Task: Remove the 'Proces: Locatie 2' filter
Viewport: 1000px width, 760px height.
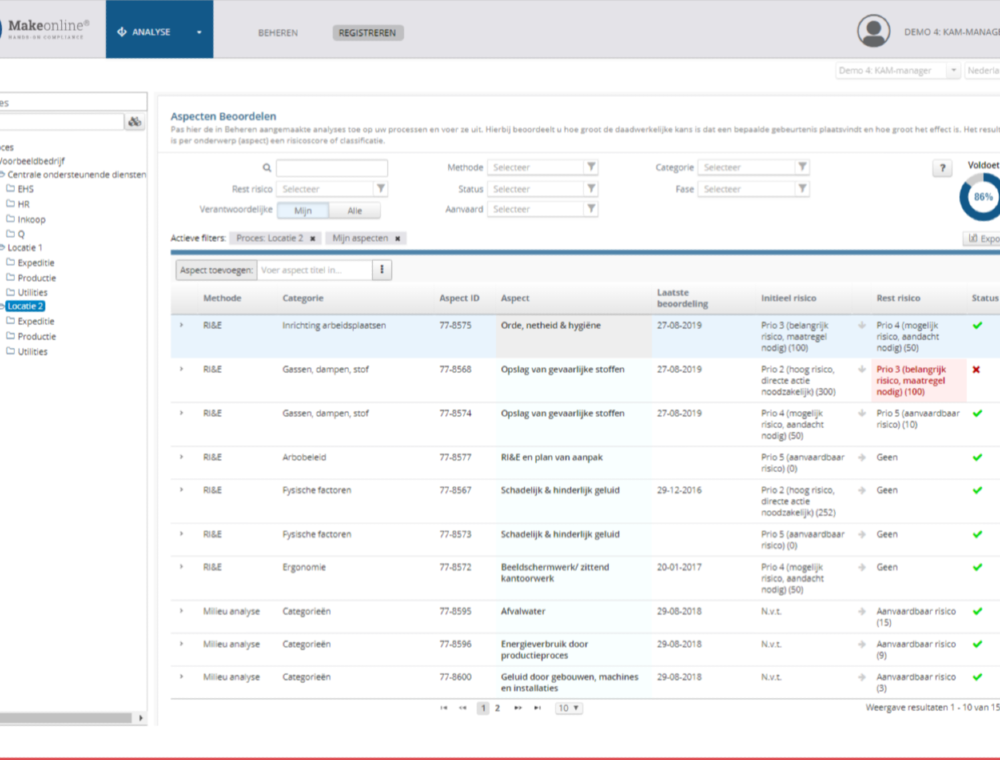Action: pos(312,239)
